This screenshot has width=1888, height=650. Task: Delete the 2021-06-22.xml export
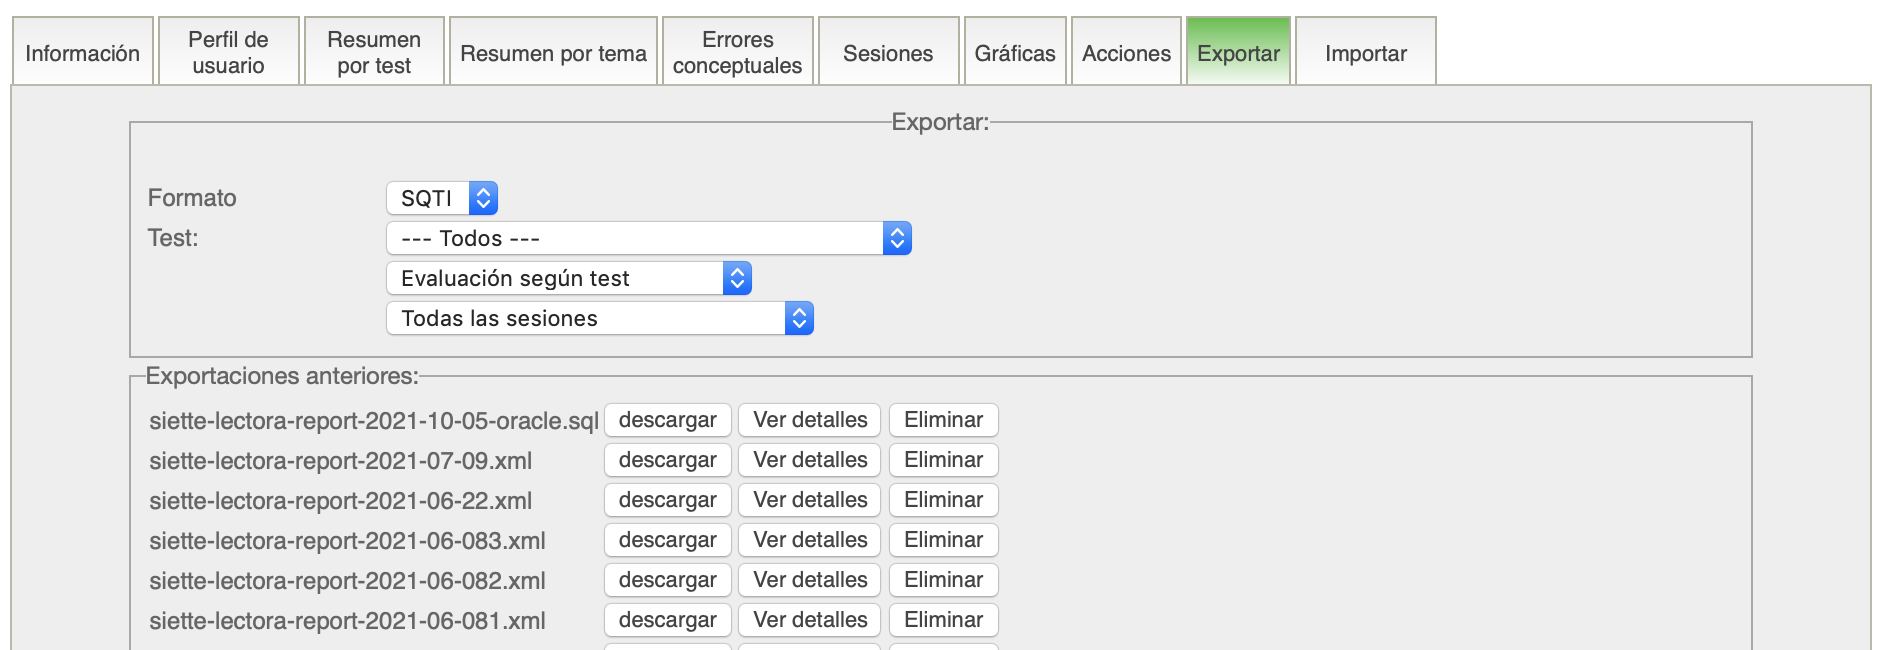[943, 500]
